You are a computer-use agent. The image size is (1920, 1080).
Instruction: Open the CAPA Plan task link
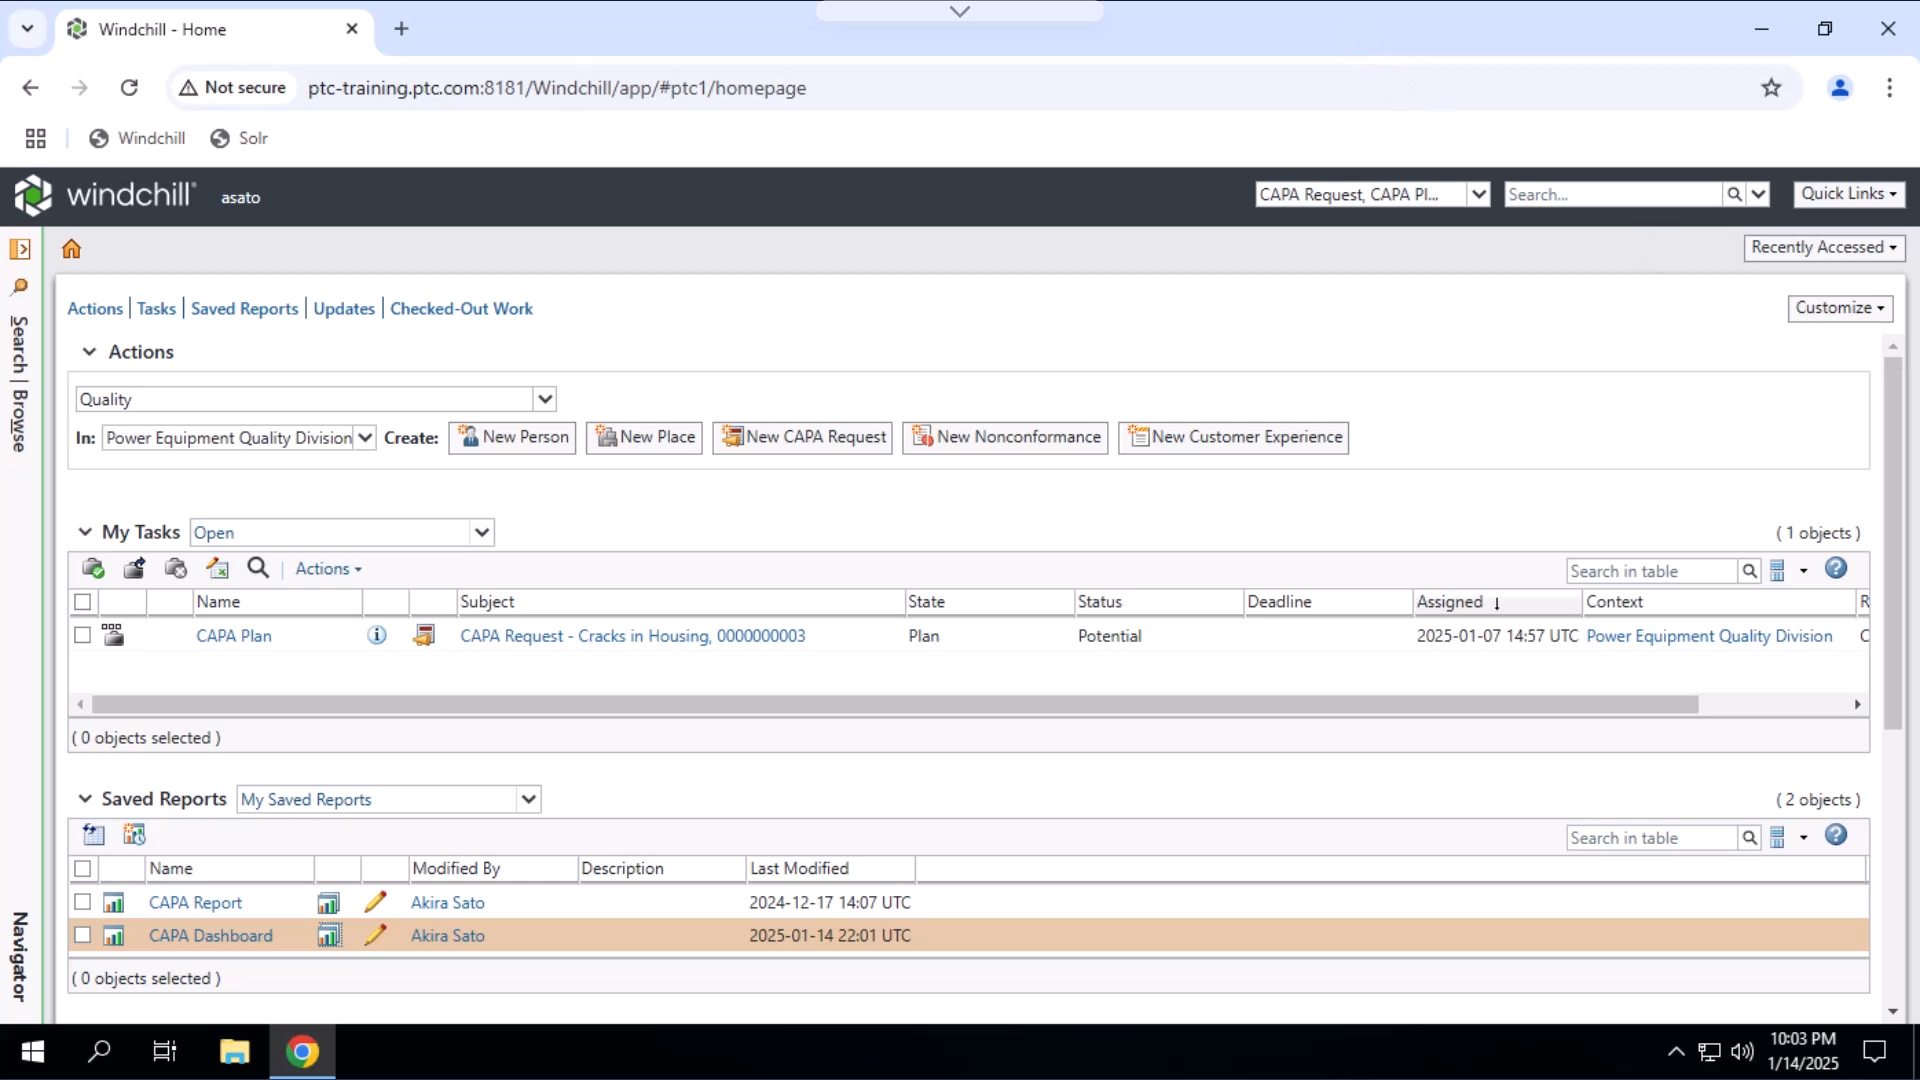233,635
